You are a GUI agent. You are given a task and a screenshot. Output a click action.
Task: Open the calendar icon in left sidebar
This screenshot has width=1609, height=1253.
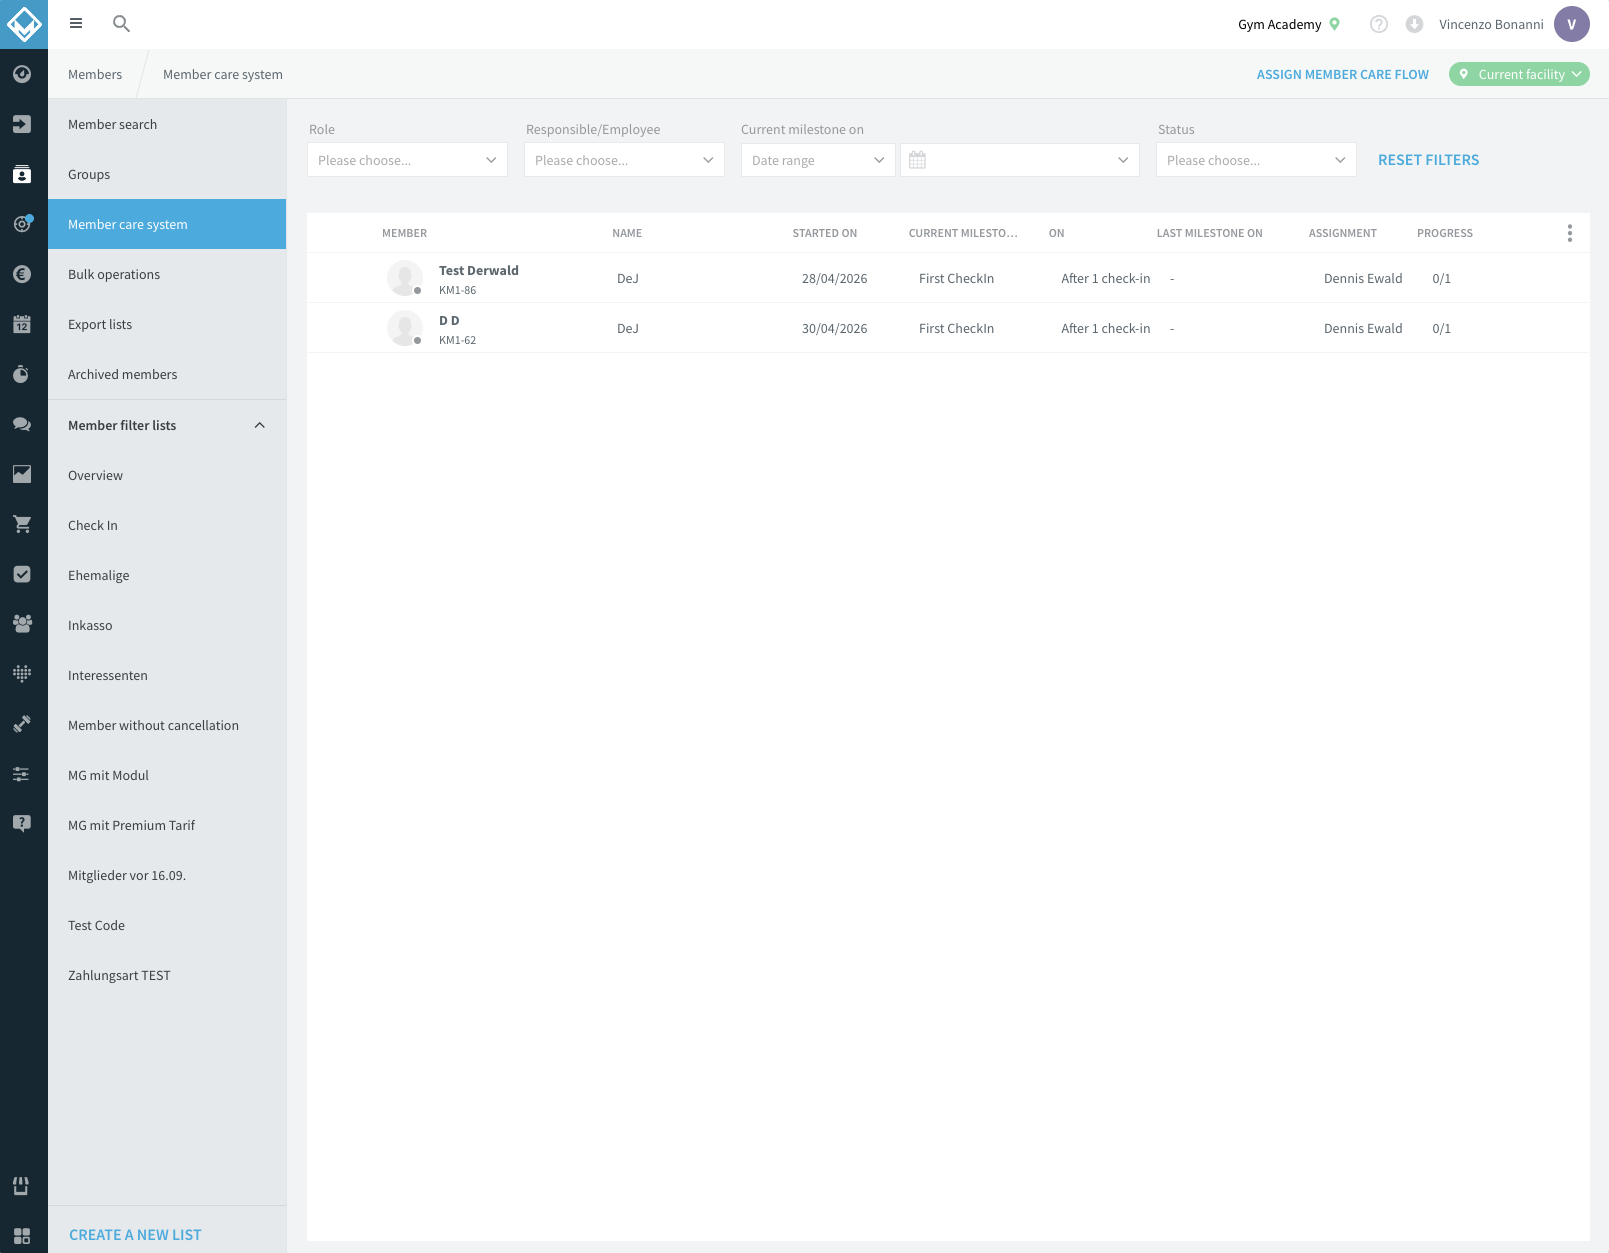22,324
